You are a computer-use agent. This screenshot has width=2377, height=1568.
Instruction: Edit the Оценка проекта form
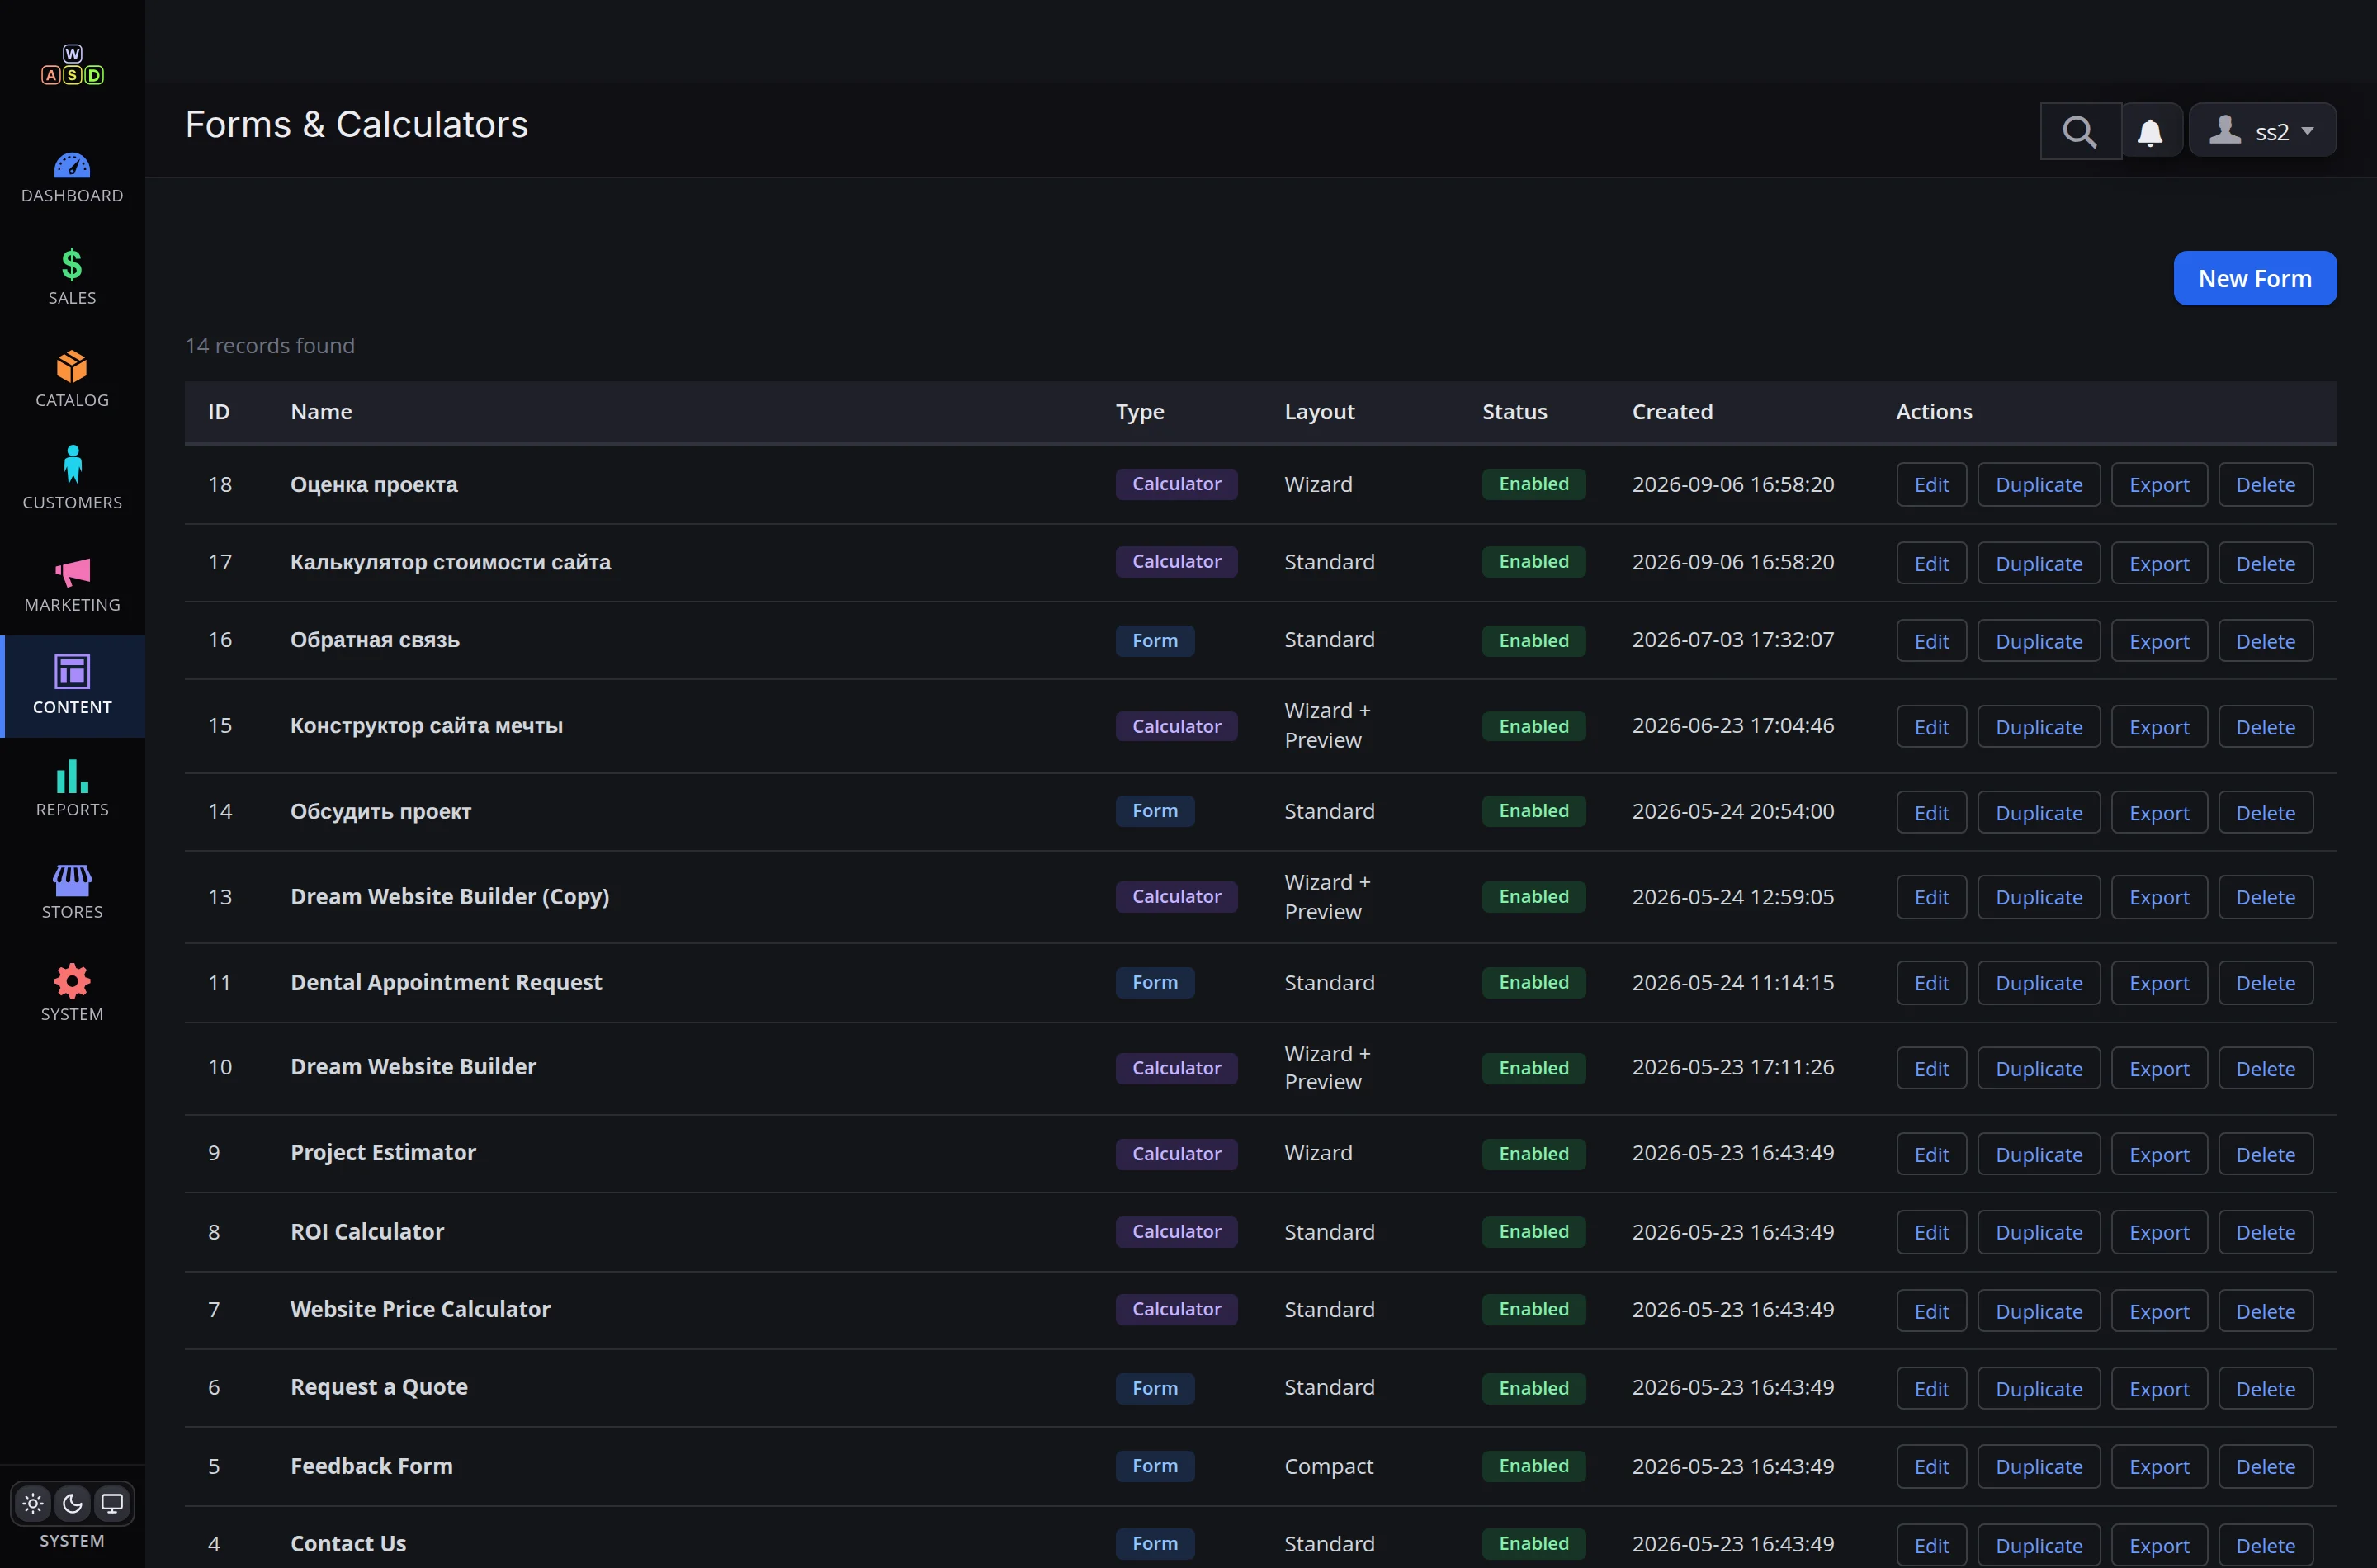pos(1931,485)
